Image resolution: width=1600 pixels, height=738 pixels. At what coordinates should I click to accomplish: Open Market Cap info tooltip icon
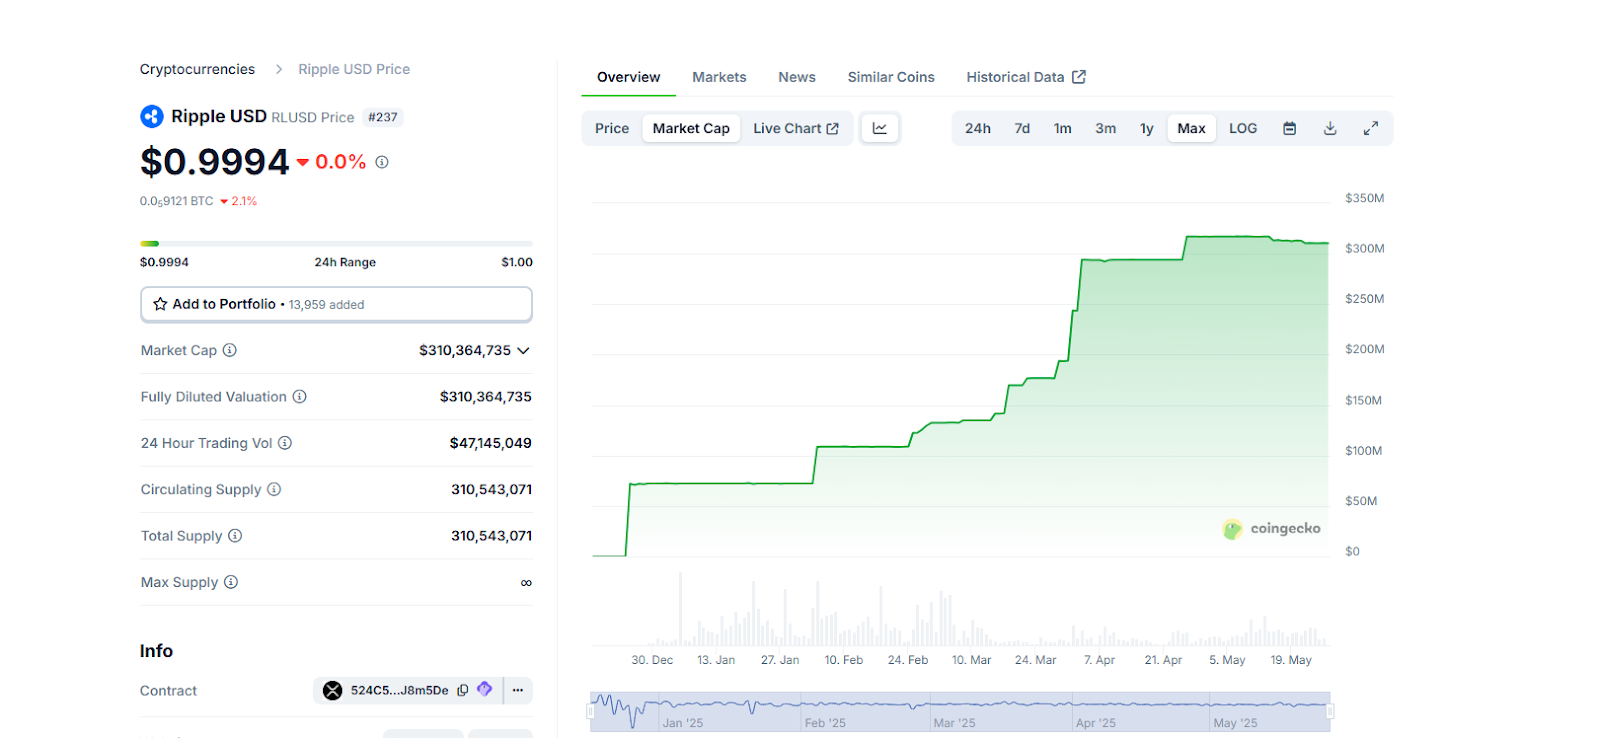[x=230, y=350]
